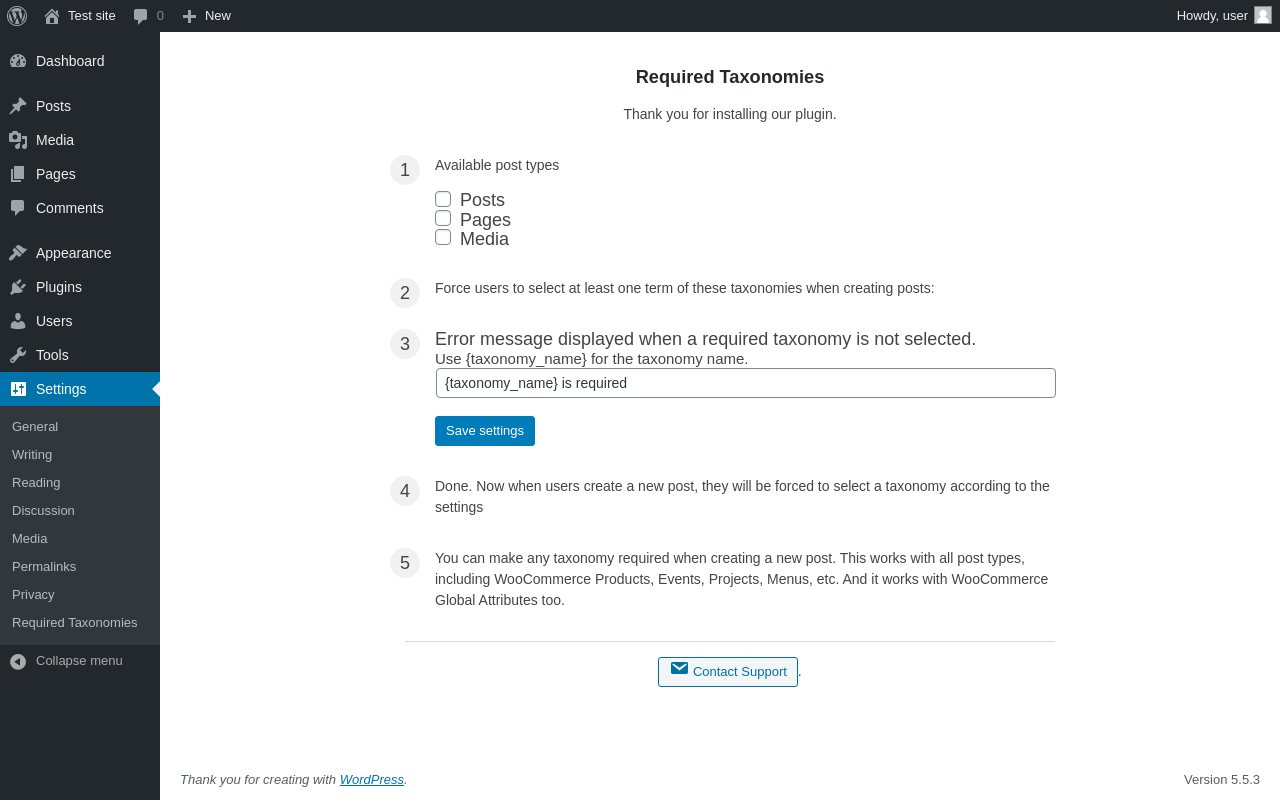The image size is (1280, 800).
Task: Click the Appearance paintbrush icon
Action: pyautogui.click(x=18, y=253)
